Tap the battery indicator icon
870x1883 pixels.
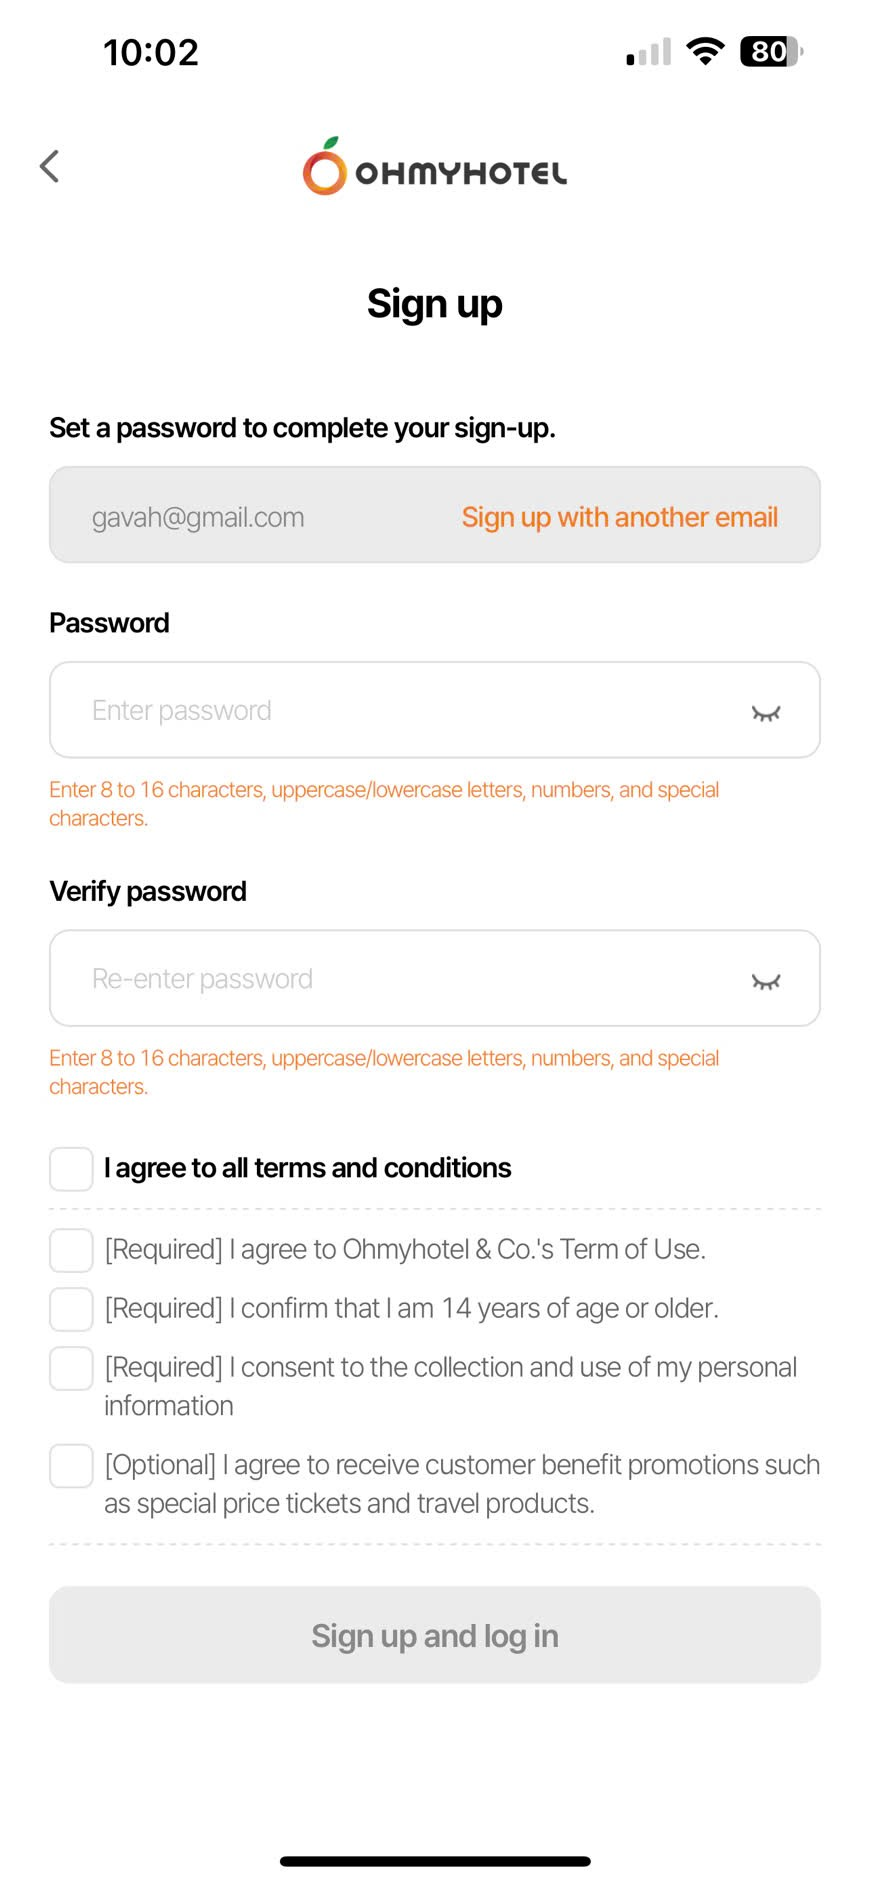tap(771, 52)
